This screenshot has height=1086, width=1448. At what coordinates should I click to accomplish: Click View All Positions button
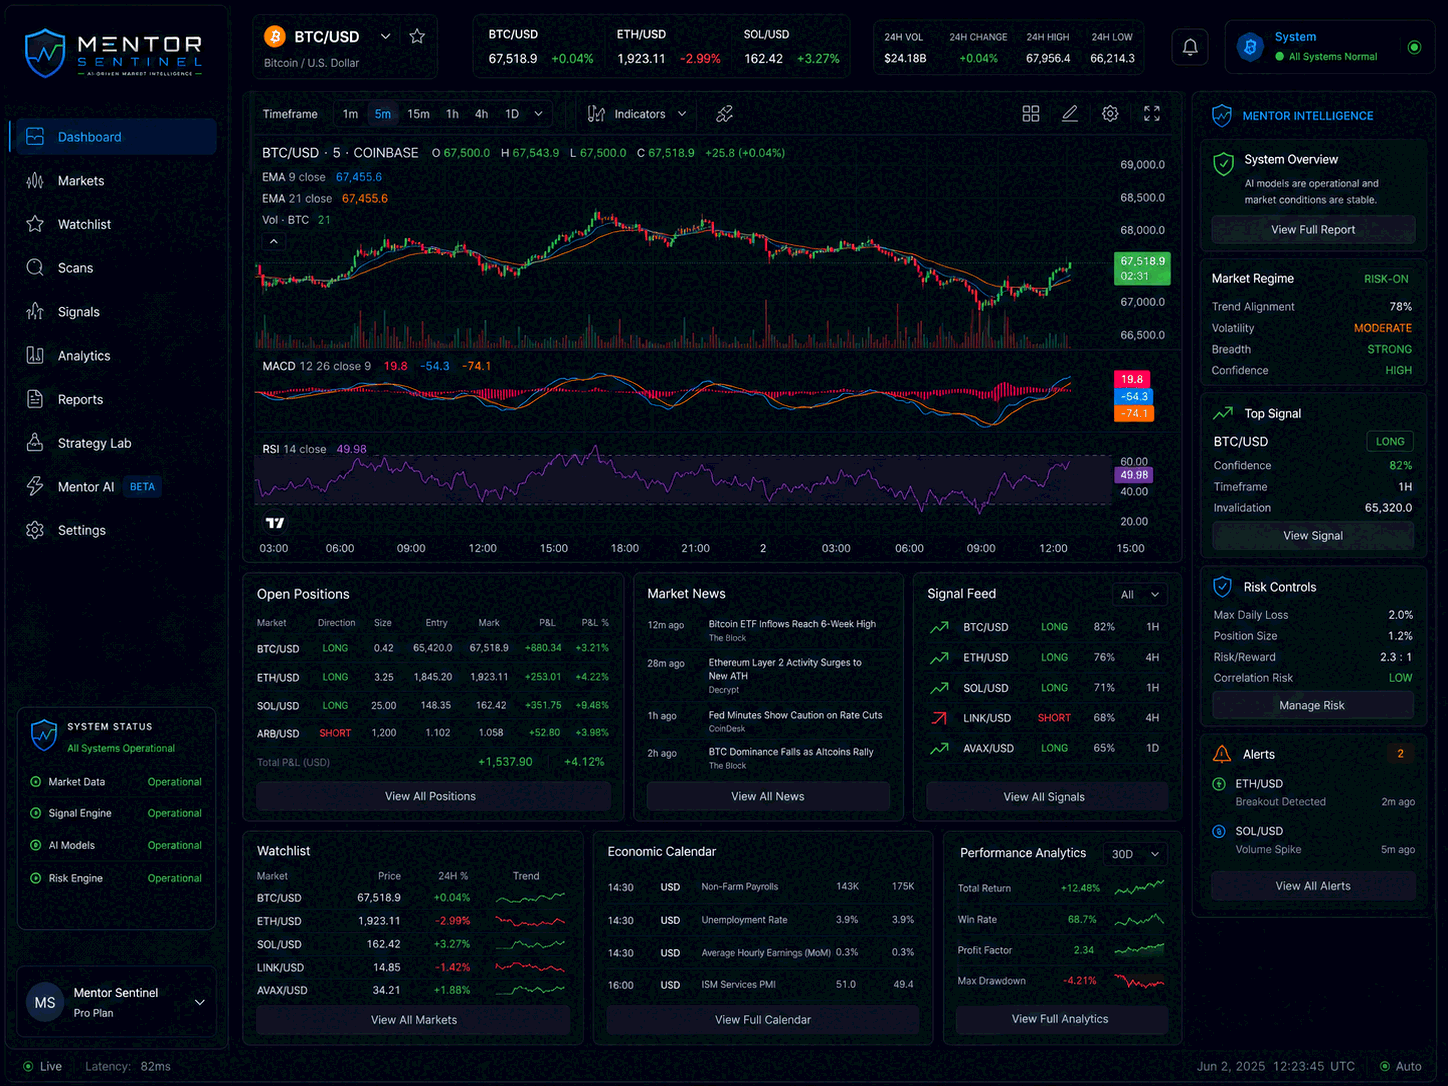(x=431, y=796)
